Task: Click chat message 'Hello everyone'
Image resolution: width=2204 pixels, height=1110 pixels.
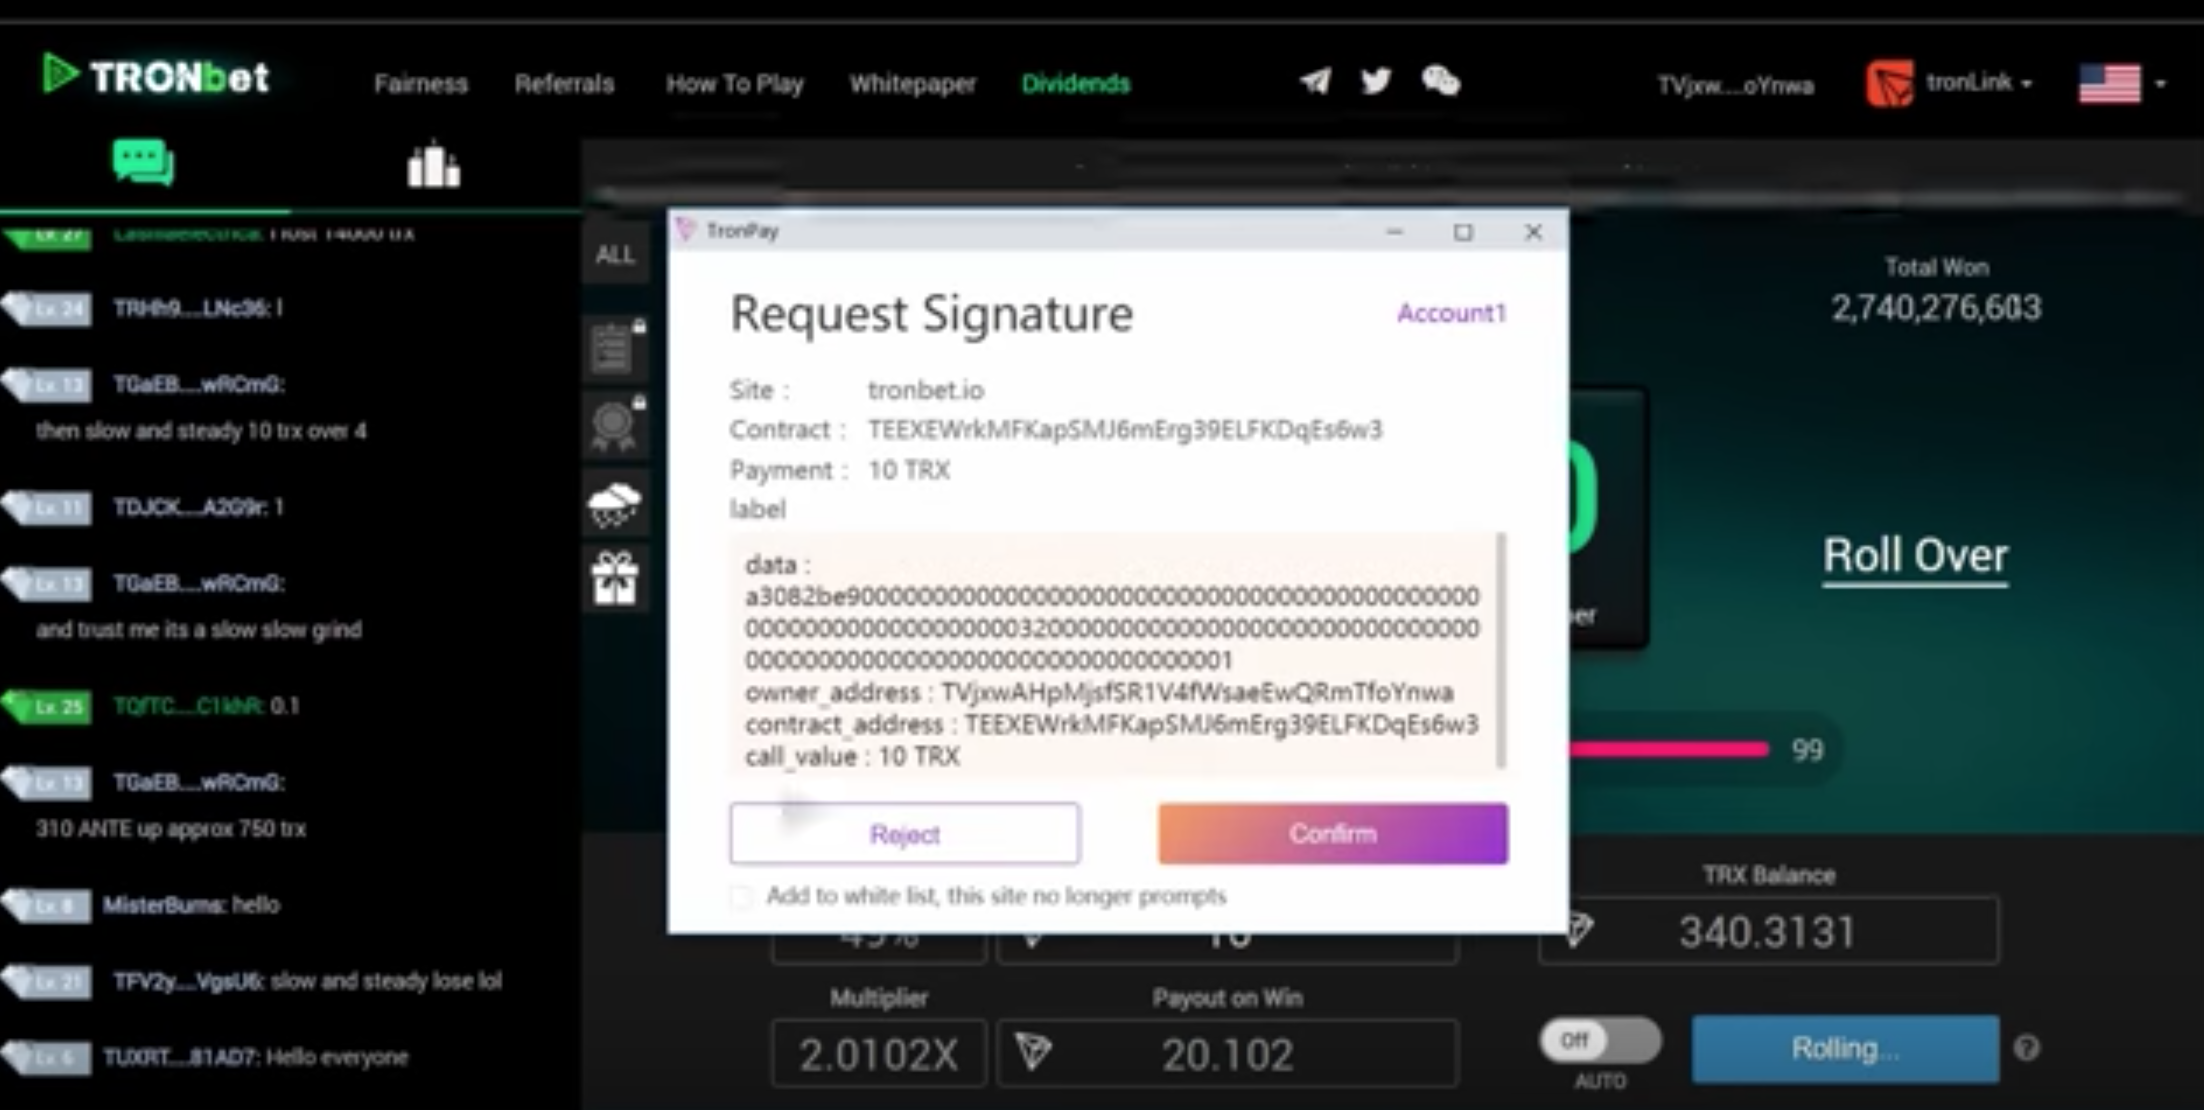Action: click(337, 1057)
